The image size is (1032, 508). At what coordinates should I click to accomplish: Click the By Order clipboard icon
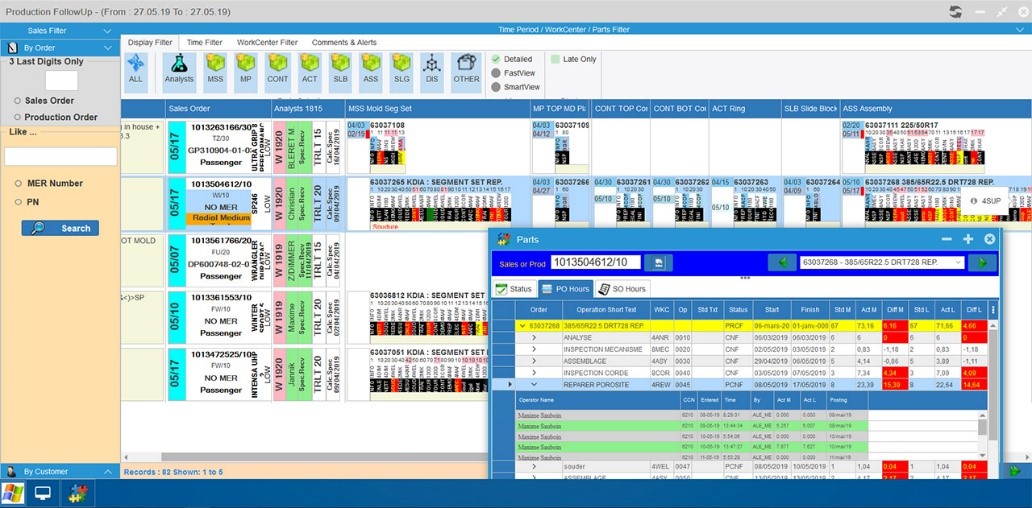point(11,47)
